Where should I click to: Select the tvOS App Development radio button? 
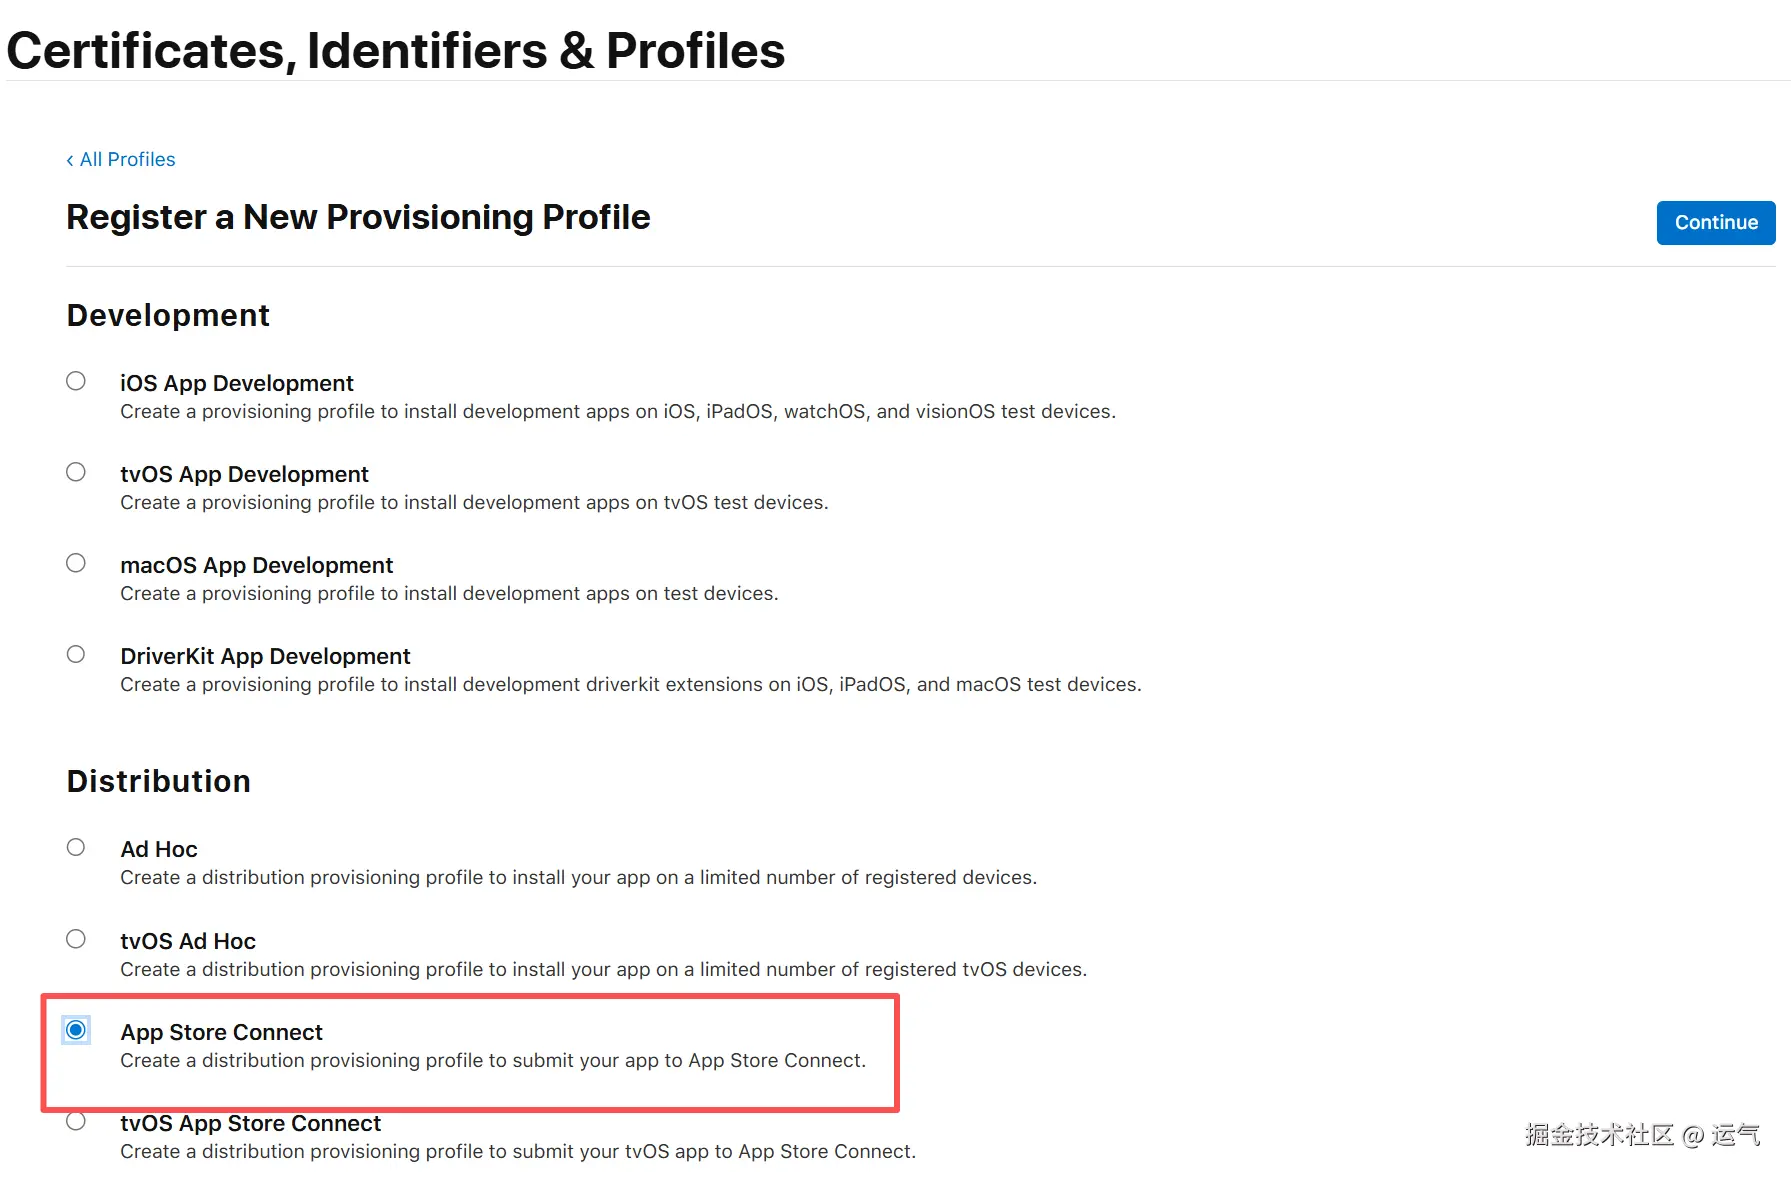(x=76, y=472)
